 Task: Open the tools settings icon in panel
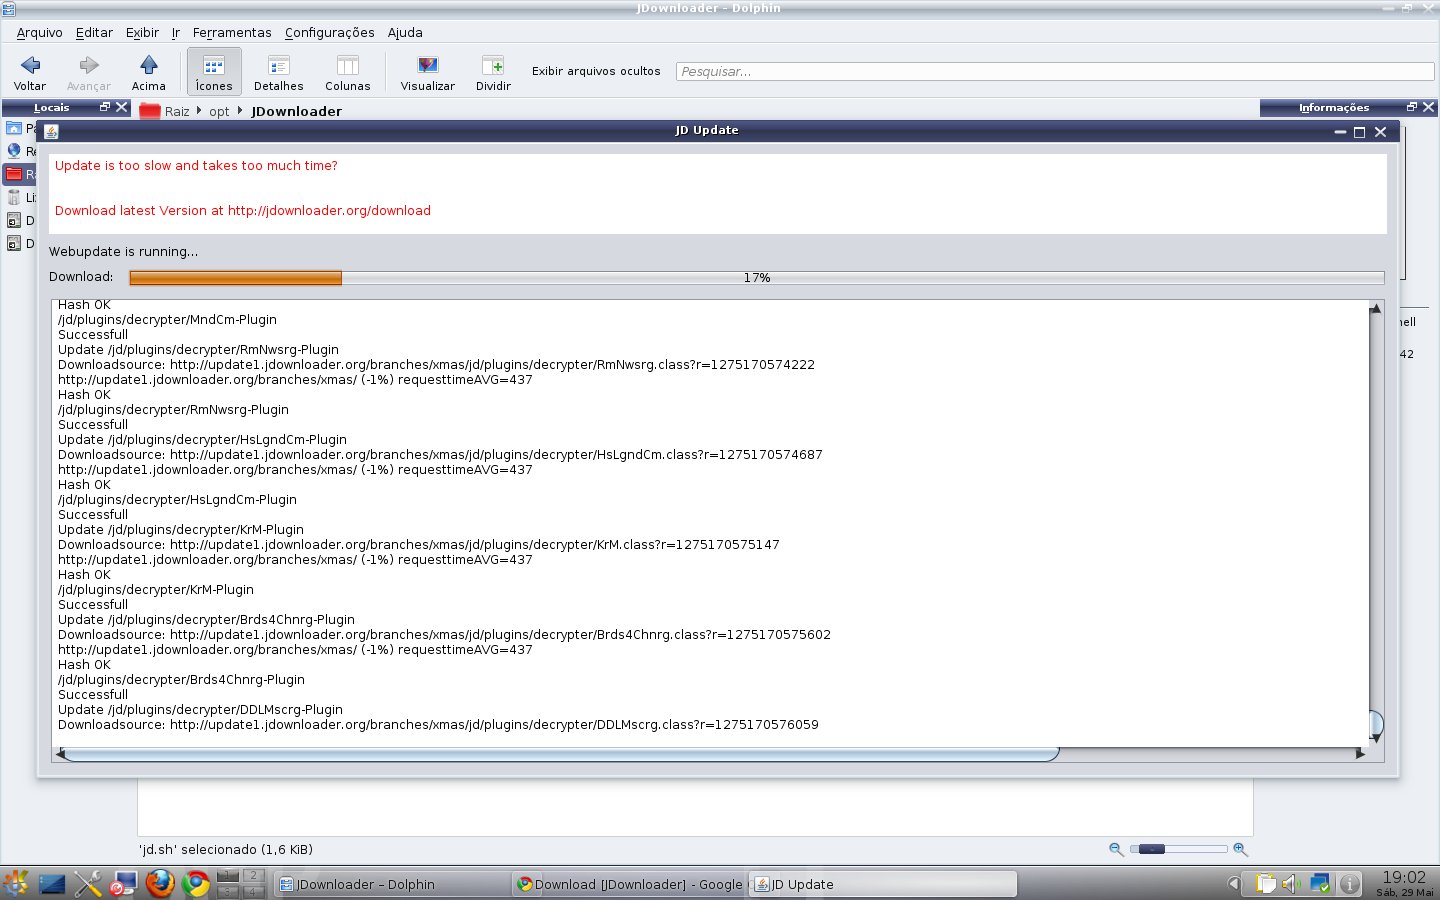pyautogui.click(x=88, y=884)
